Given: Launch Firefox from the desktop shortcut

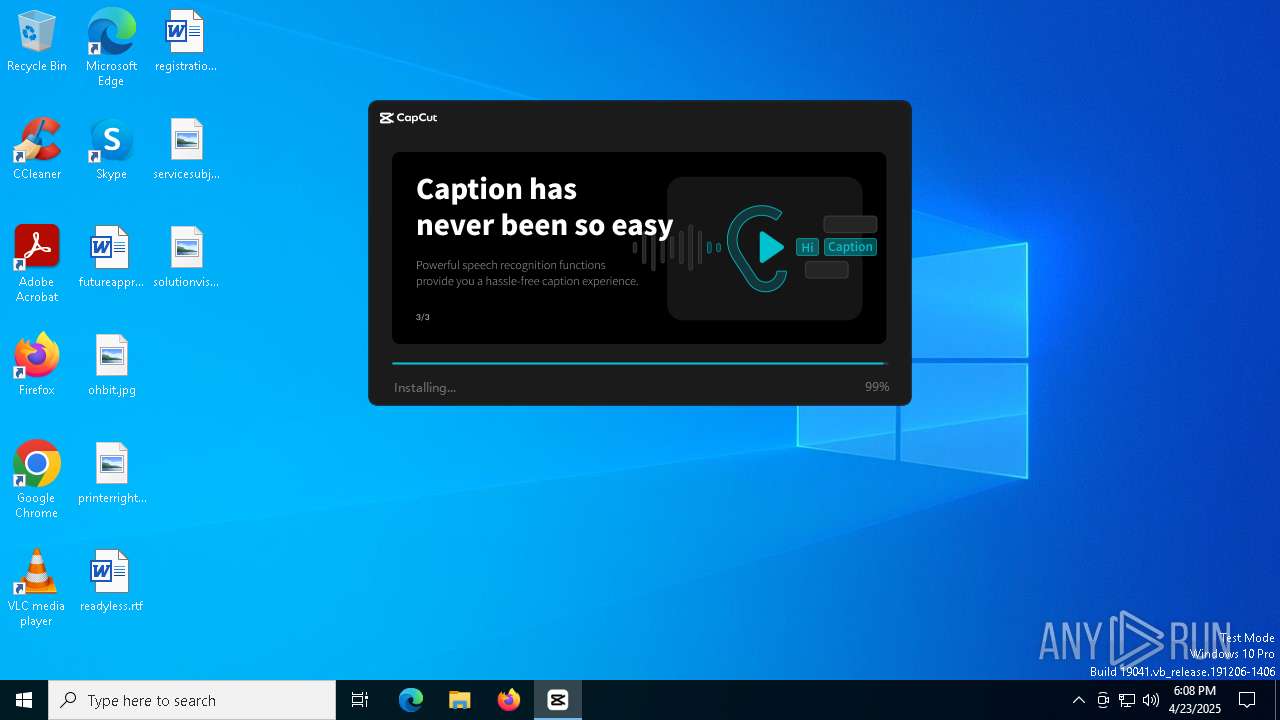Looking at the screenshot, I should tap(37, 365).
